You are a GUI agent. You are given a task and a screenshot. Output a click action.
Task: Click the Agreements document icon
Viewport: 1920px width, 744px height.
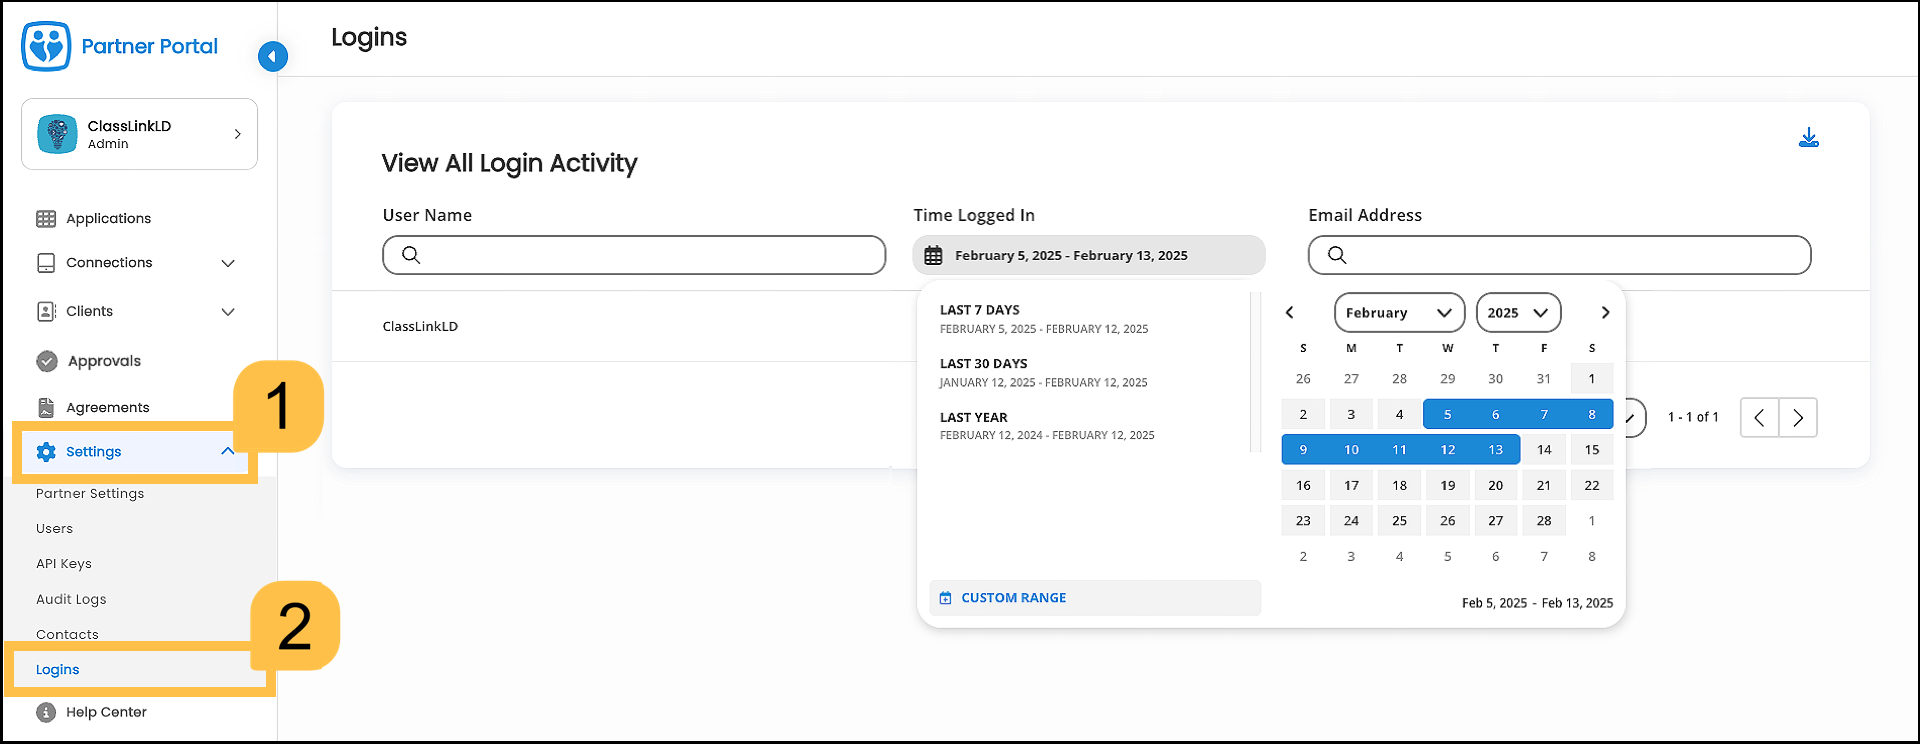click(46, 407)
